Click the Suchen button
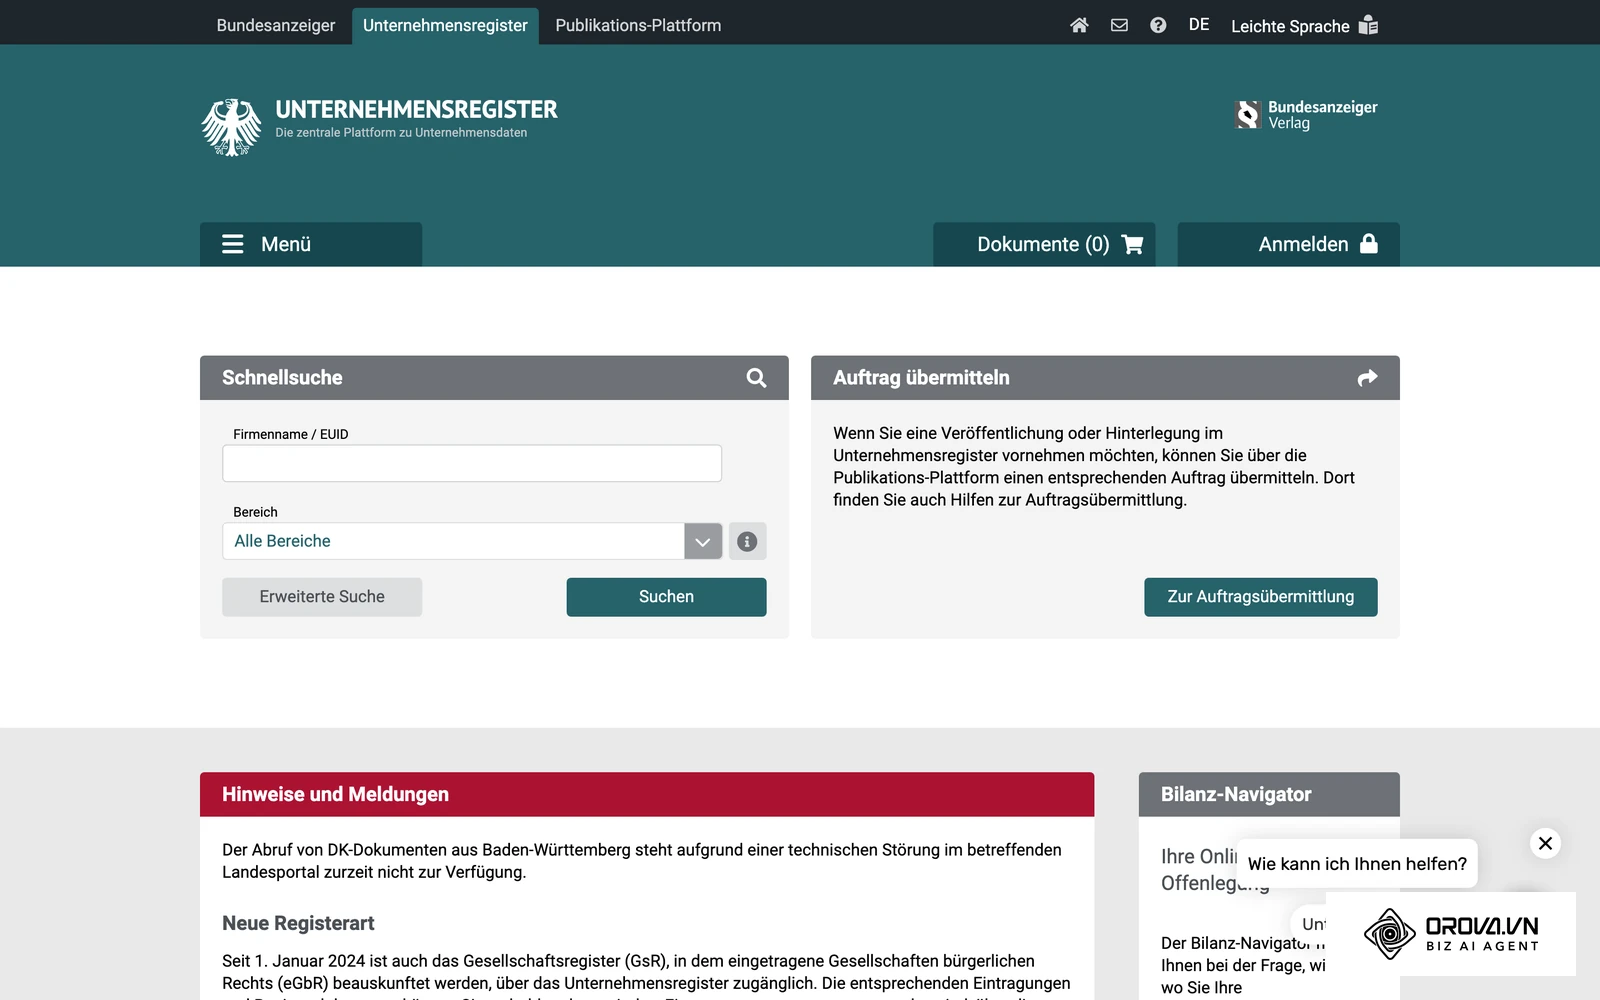The width and height of the screenshot is (1600, 1000). coord(666,597)
